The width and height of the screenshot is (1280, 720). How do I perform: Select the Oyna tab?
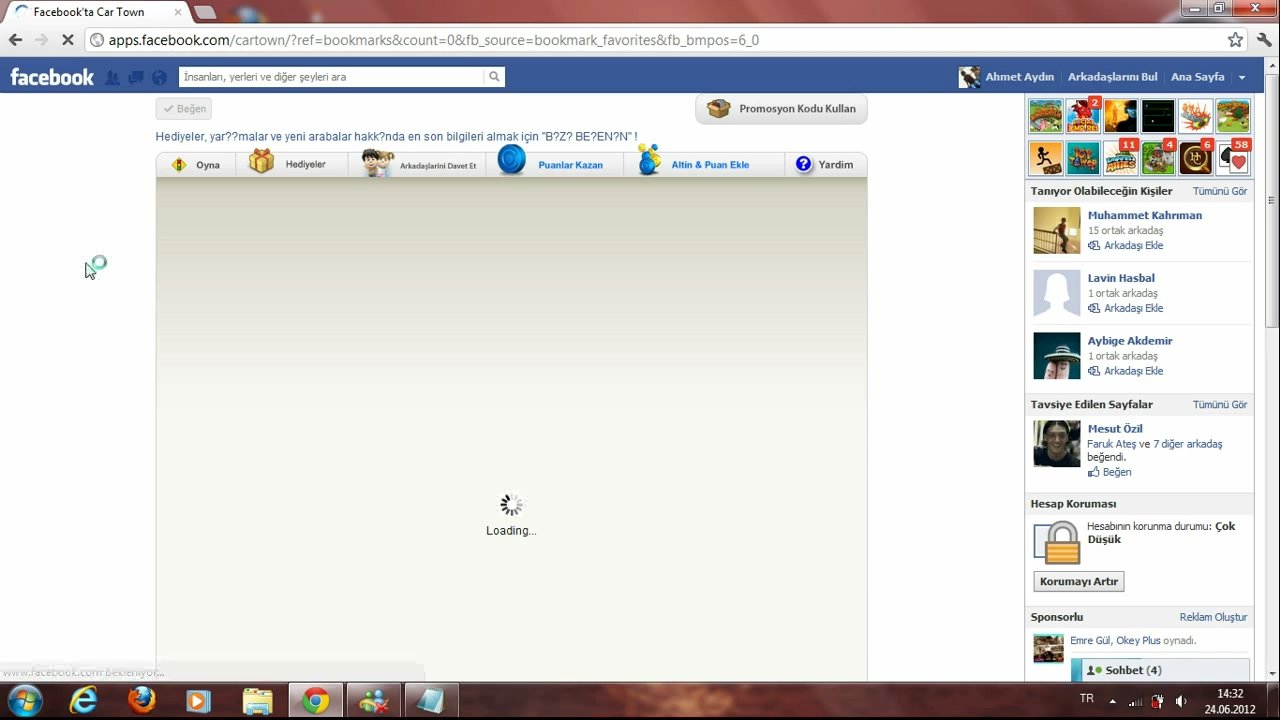[196, 165]
